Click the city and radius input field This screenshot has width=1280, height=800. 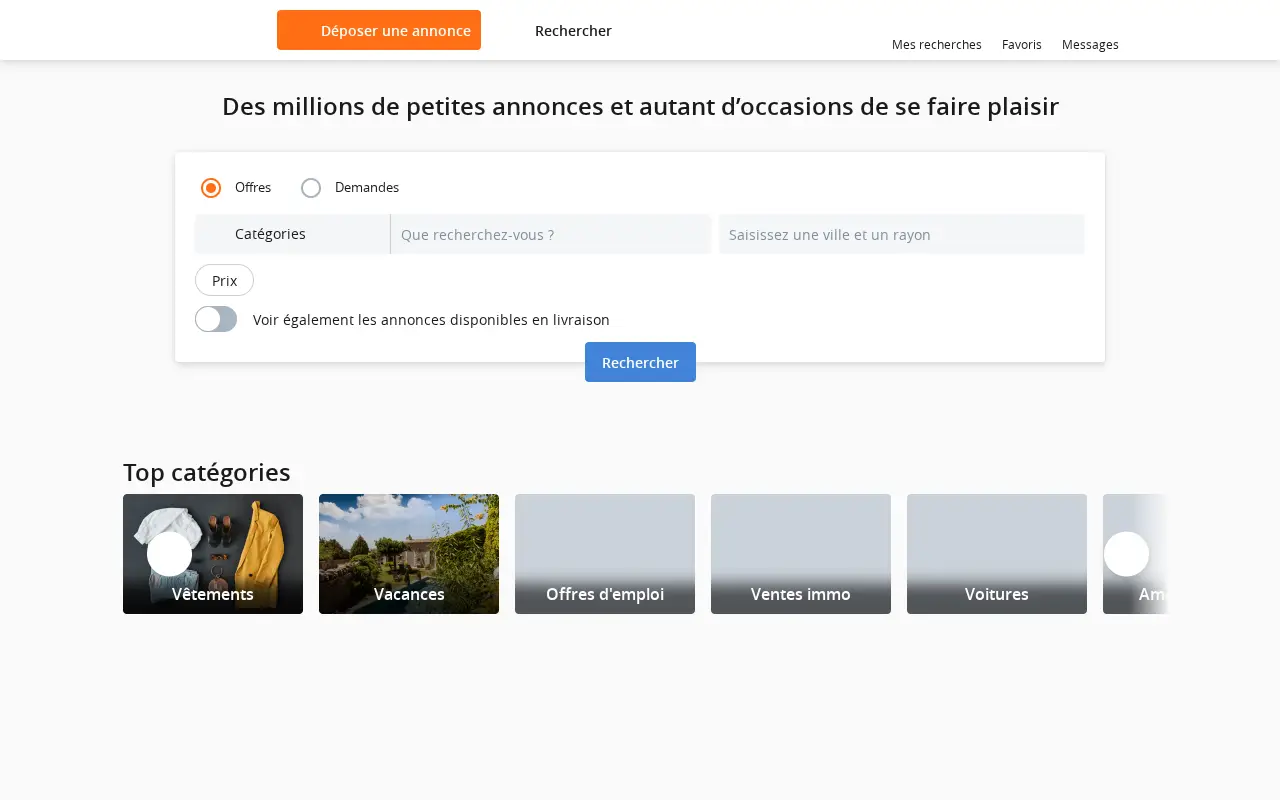pos(902,234)
